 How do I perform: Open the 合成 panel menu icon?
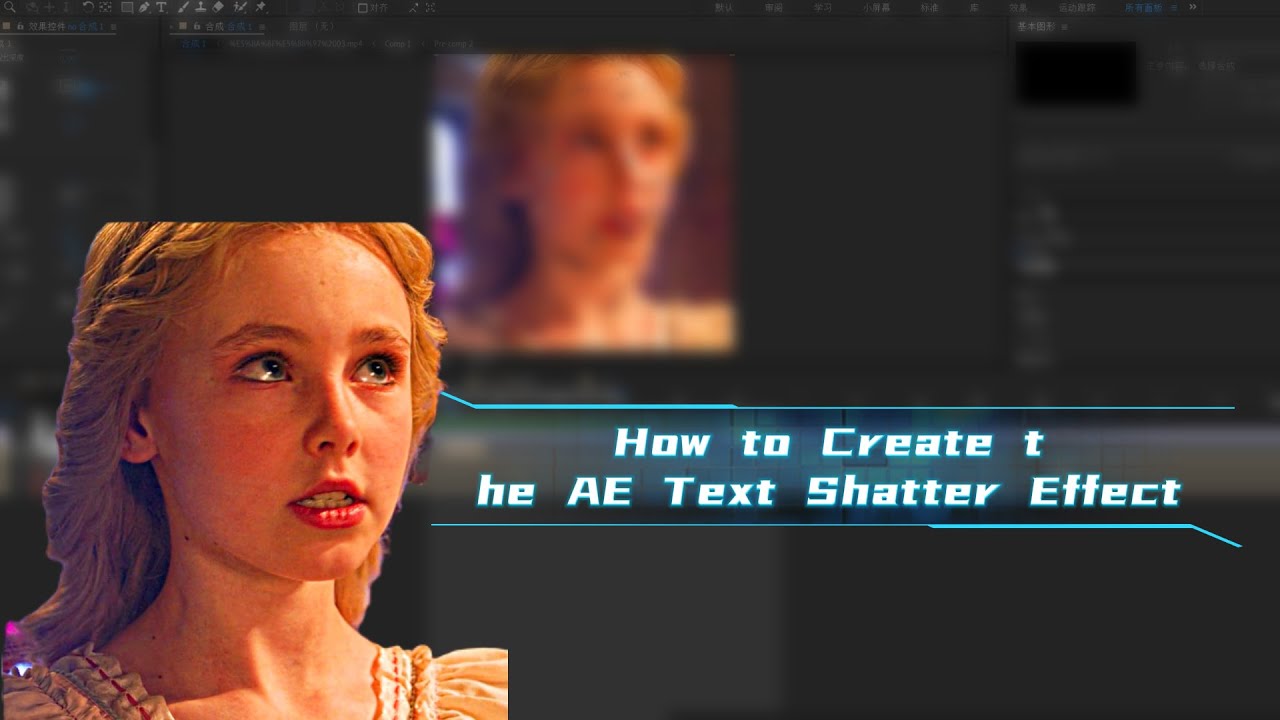click(262, 27)
